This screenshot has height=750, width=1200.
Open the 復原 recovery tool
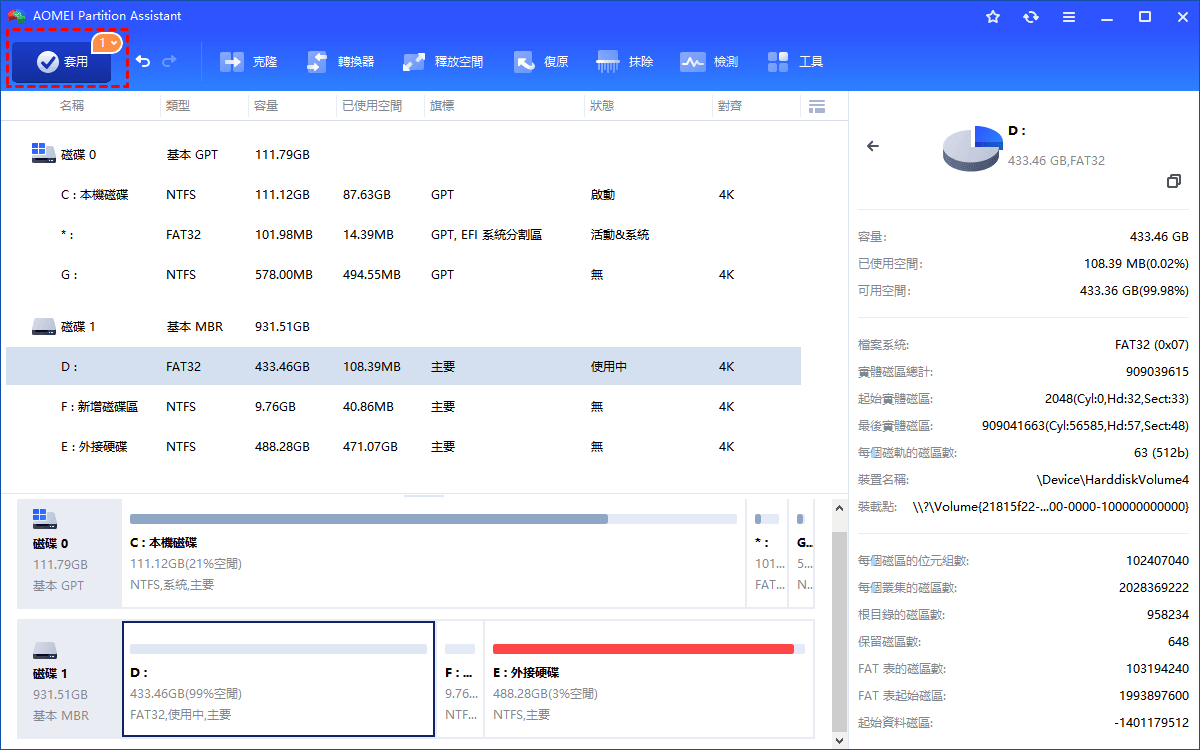pos(541,62)
